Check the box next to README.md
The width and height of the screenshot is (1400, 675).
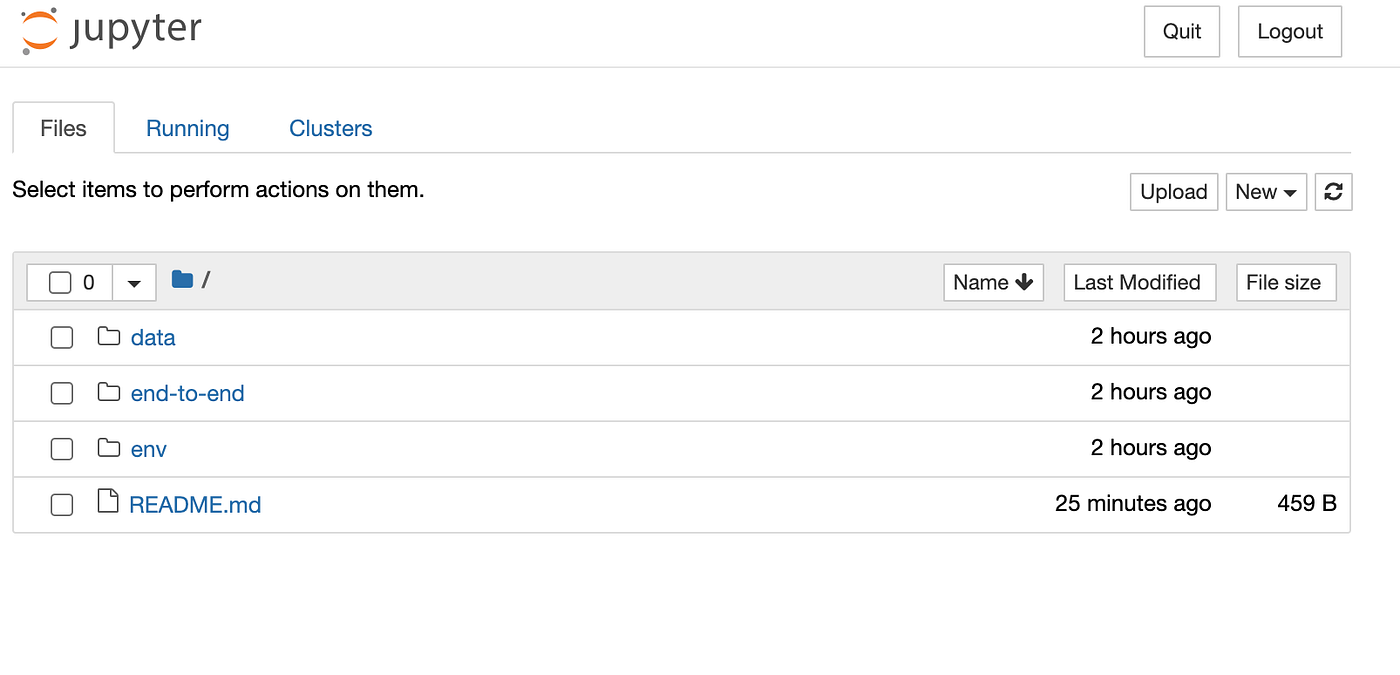pyautogui.click(x=61, y=505)
